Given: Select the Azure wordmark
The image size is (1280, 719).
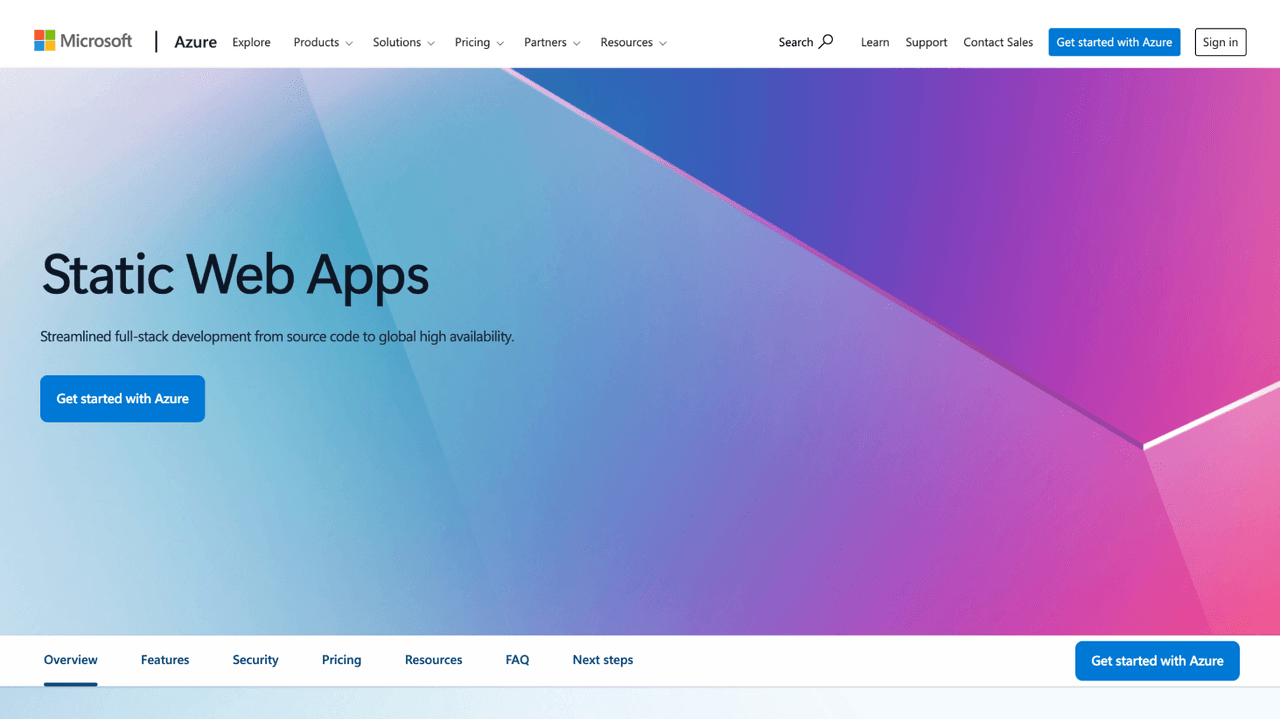Looking at the screenshot, I should point(195,41).
